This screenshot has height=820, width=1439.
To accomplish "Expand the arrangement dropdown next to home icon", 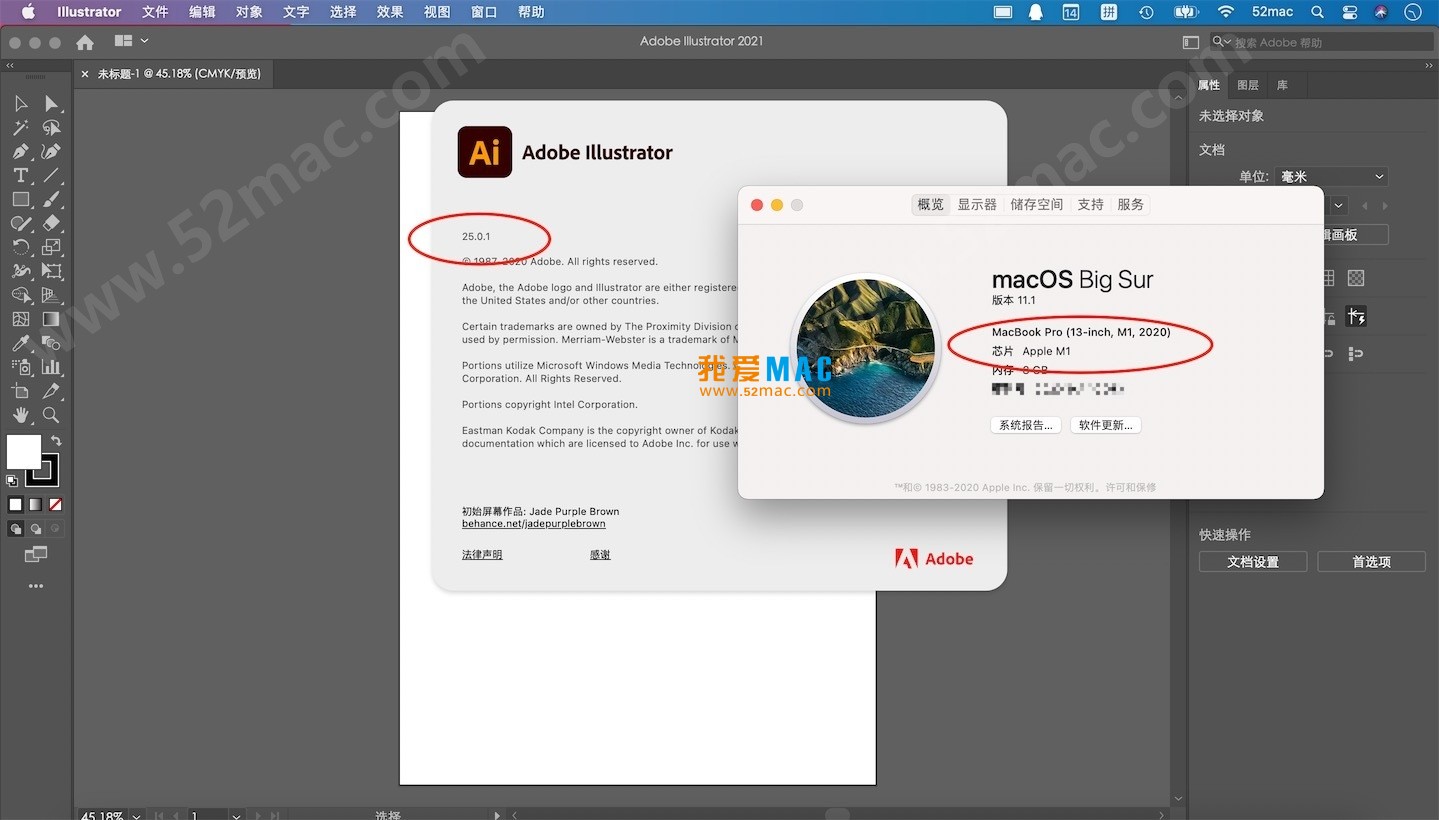I will tap(146, 41).
